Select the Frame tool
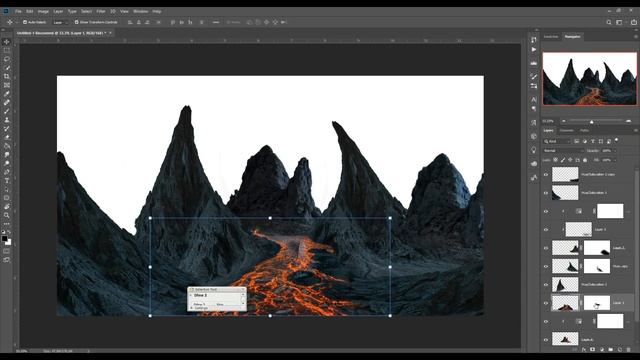 click(7, 85)
